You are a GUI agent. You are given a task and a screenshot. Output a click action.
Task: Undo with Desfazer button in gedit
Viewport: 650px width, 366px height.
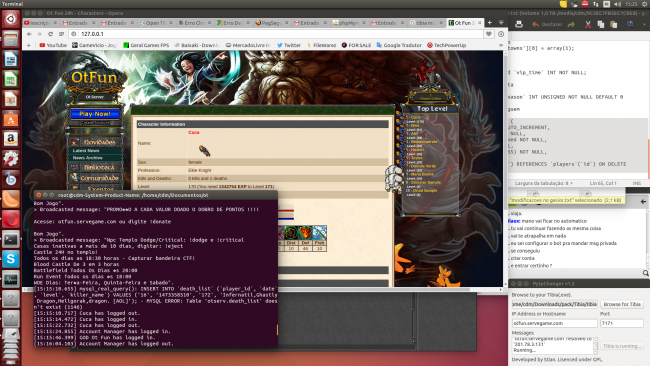[547, 24]
